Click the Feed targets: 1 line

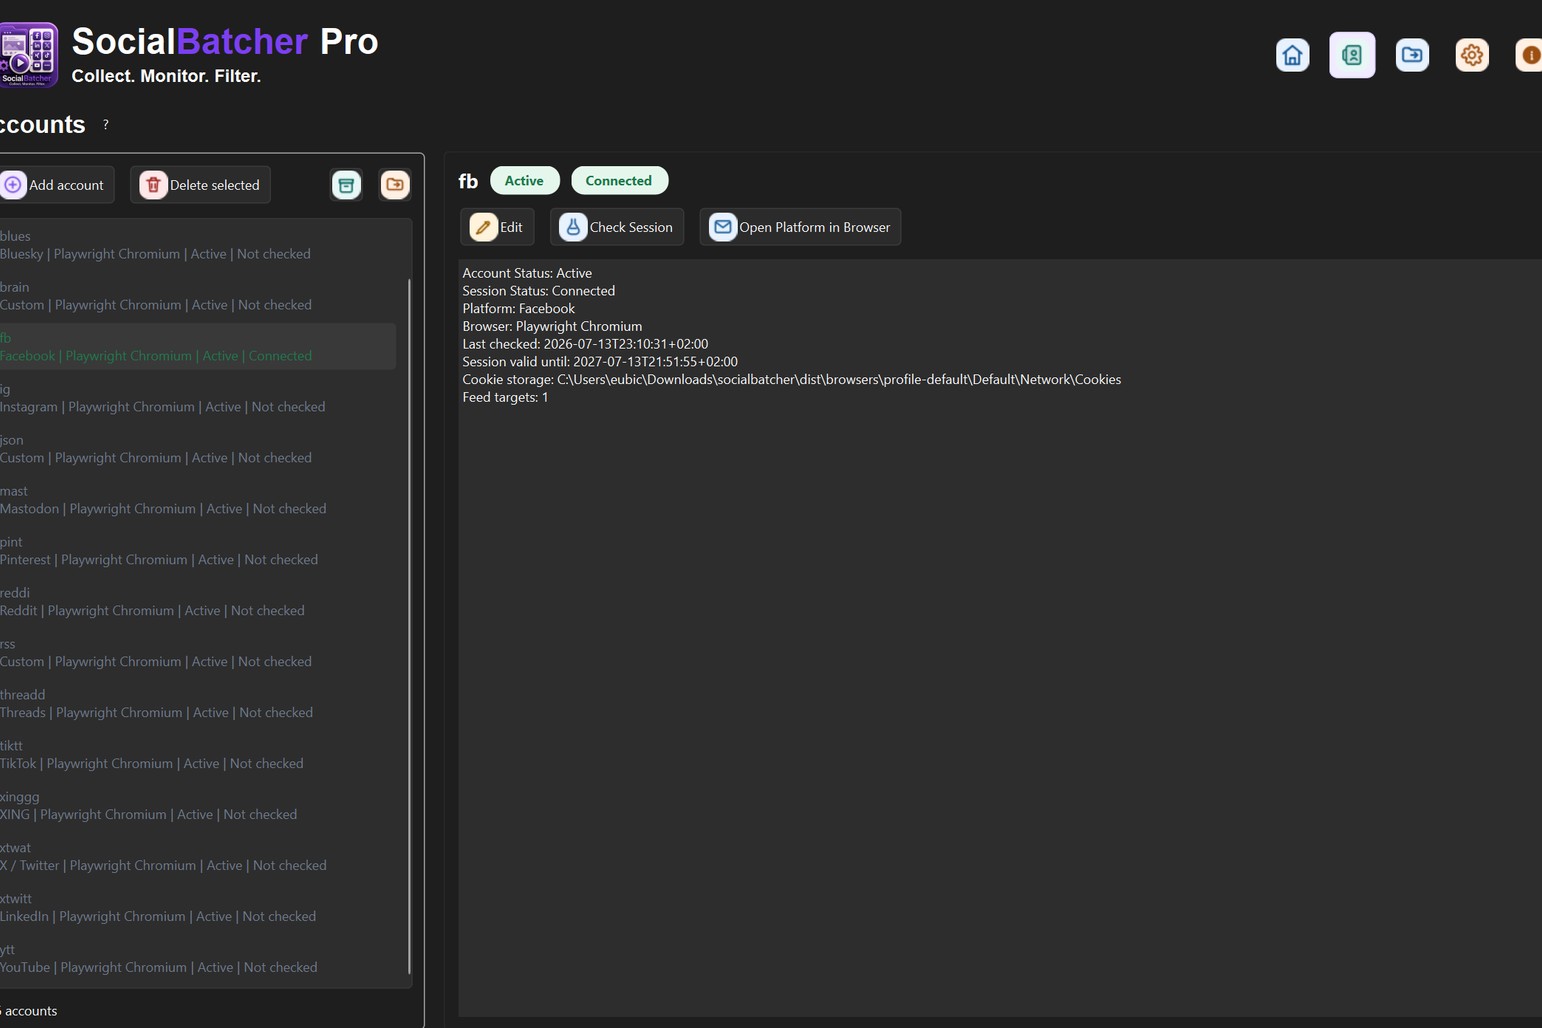[505, 398]
